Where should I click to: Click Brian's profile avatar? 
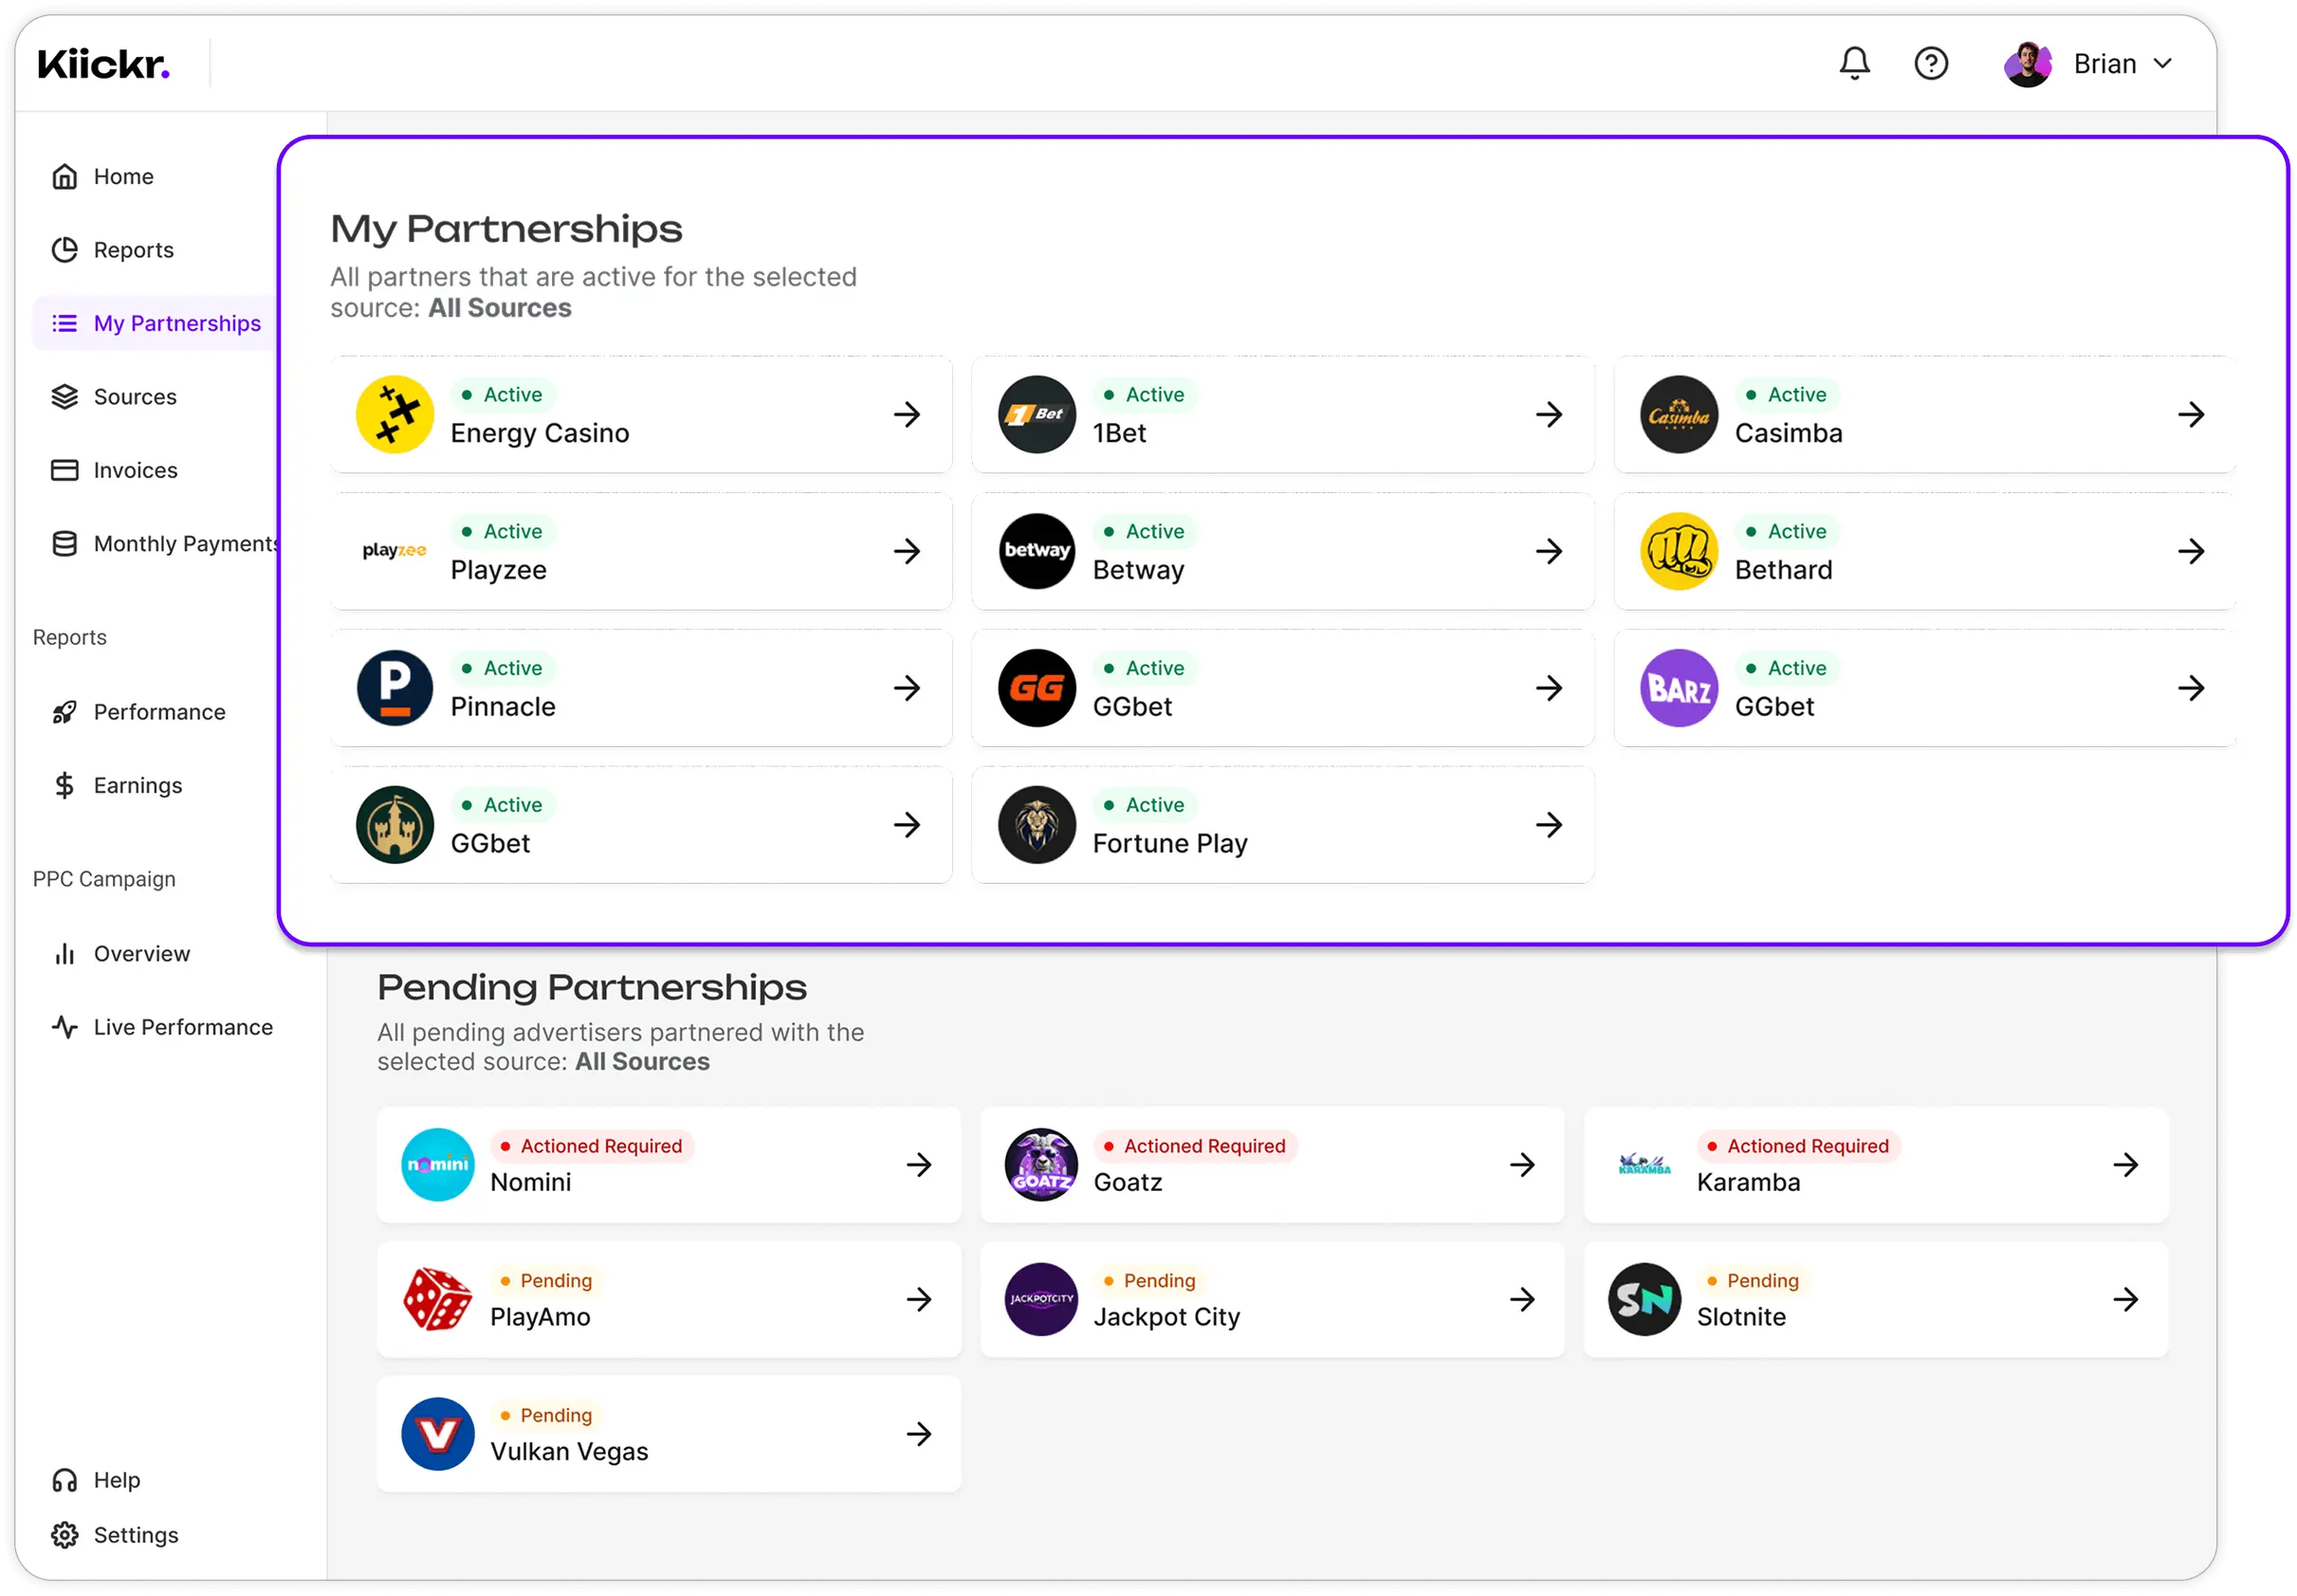tap(2027, 64)
